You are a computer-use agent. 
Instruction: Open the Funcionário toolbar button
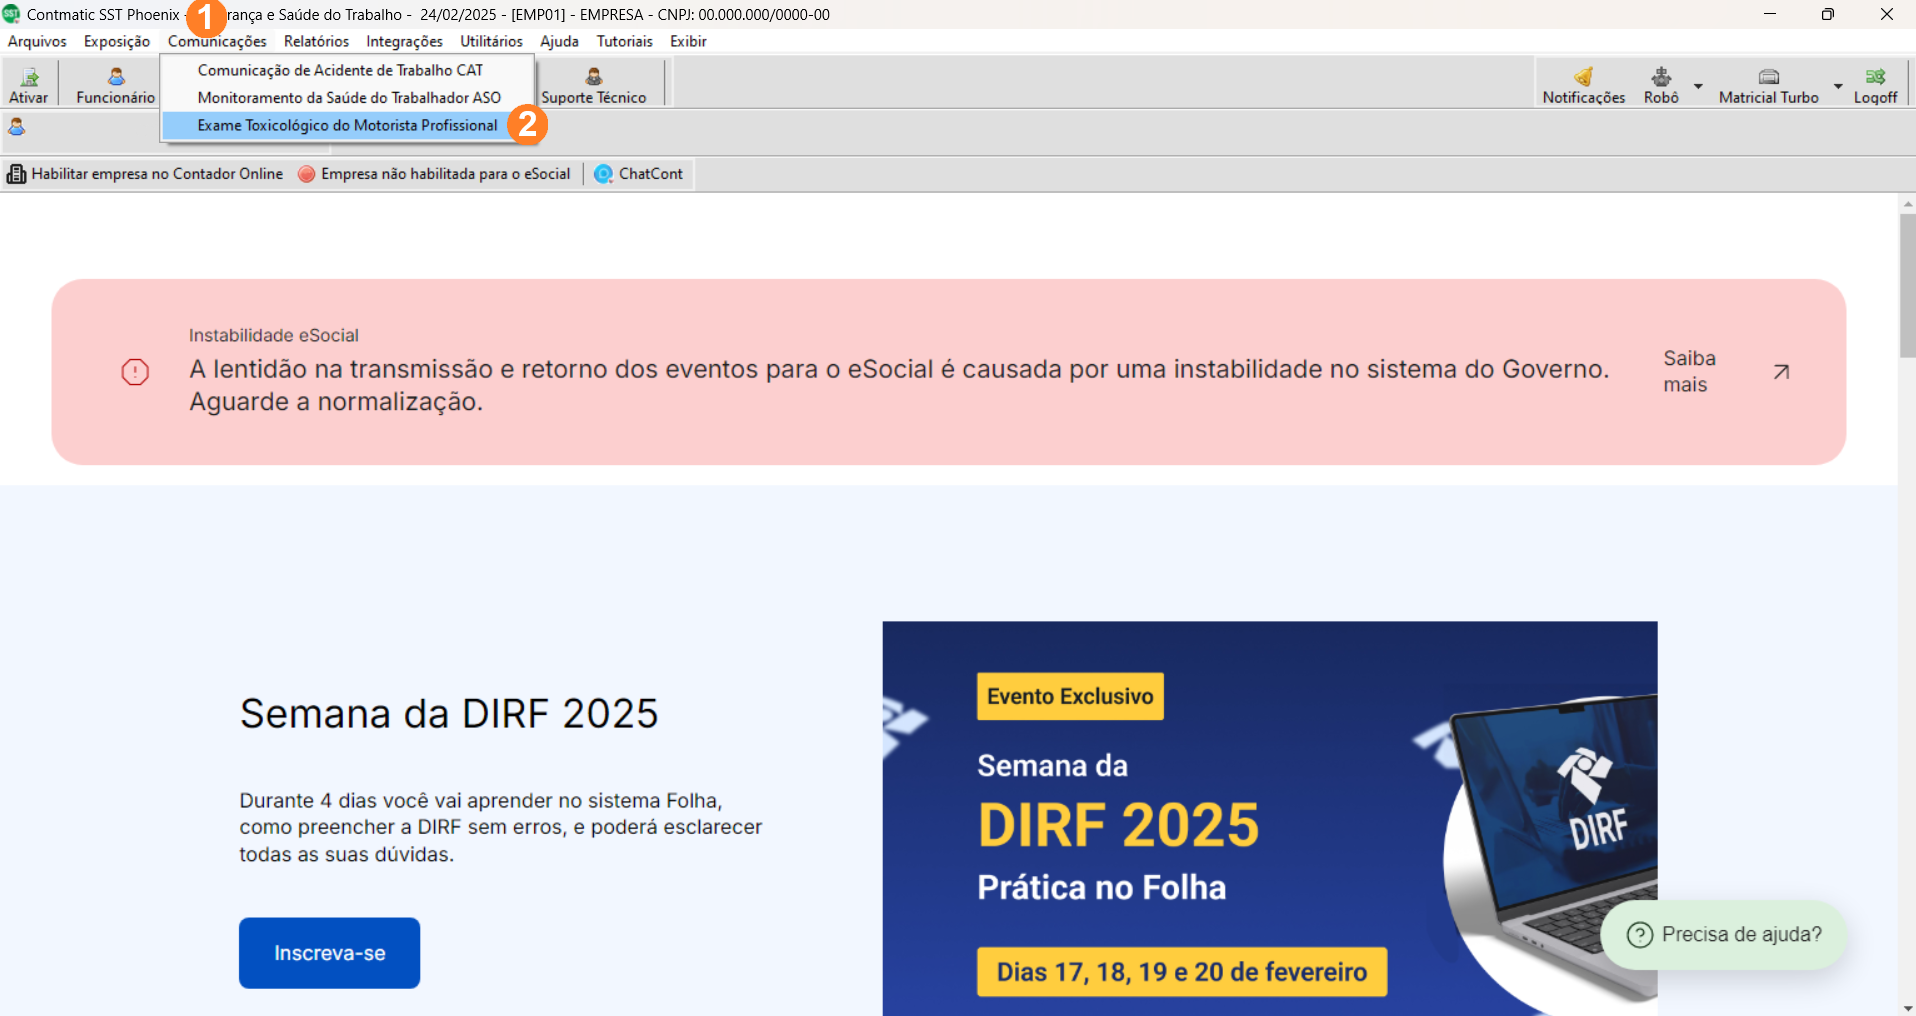click(x=116, y=85)
